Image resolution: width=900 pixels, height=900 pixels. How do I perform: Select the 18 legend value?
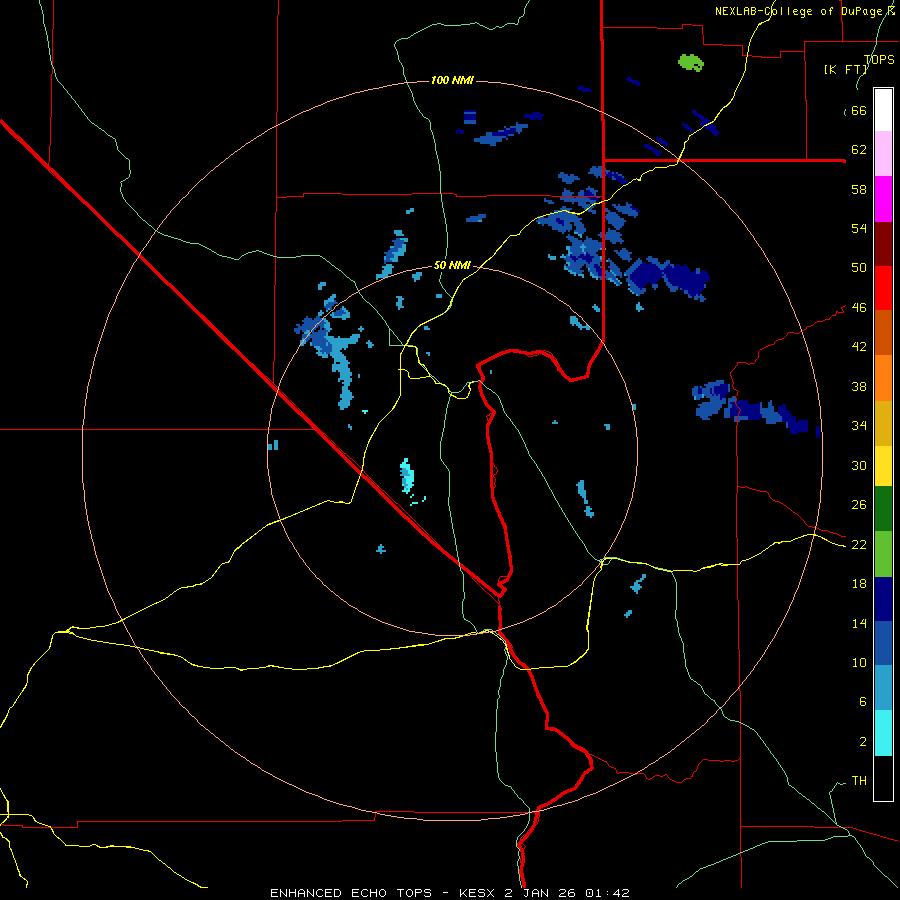tap(859, 584)
